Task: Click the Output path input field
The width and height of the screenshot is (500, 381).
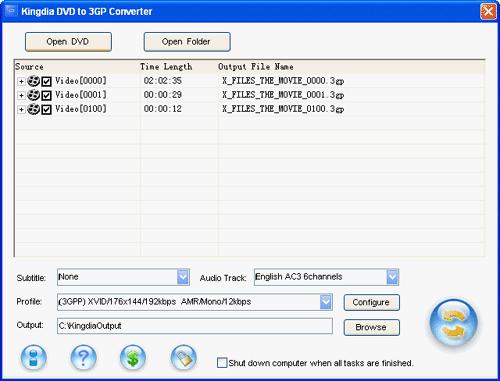Action: 195,326
